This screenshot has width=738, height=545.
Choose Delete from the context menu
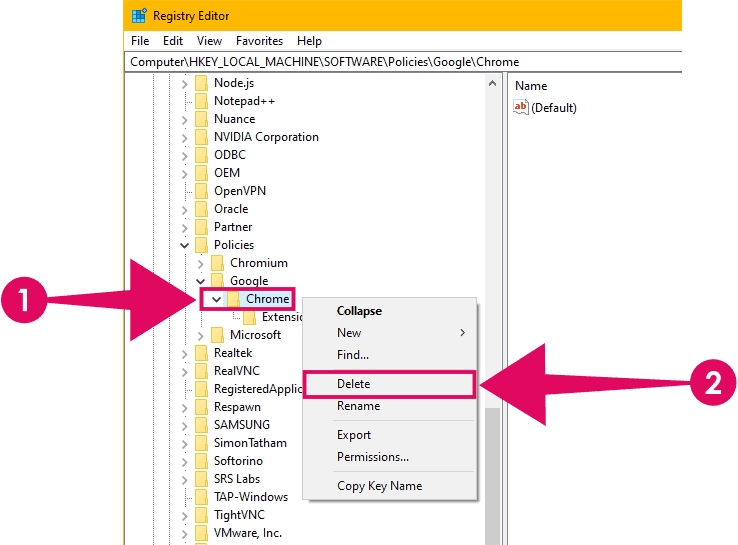click(x=389, y=384)
